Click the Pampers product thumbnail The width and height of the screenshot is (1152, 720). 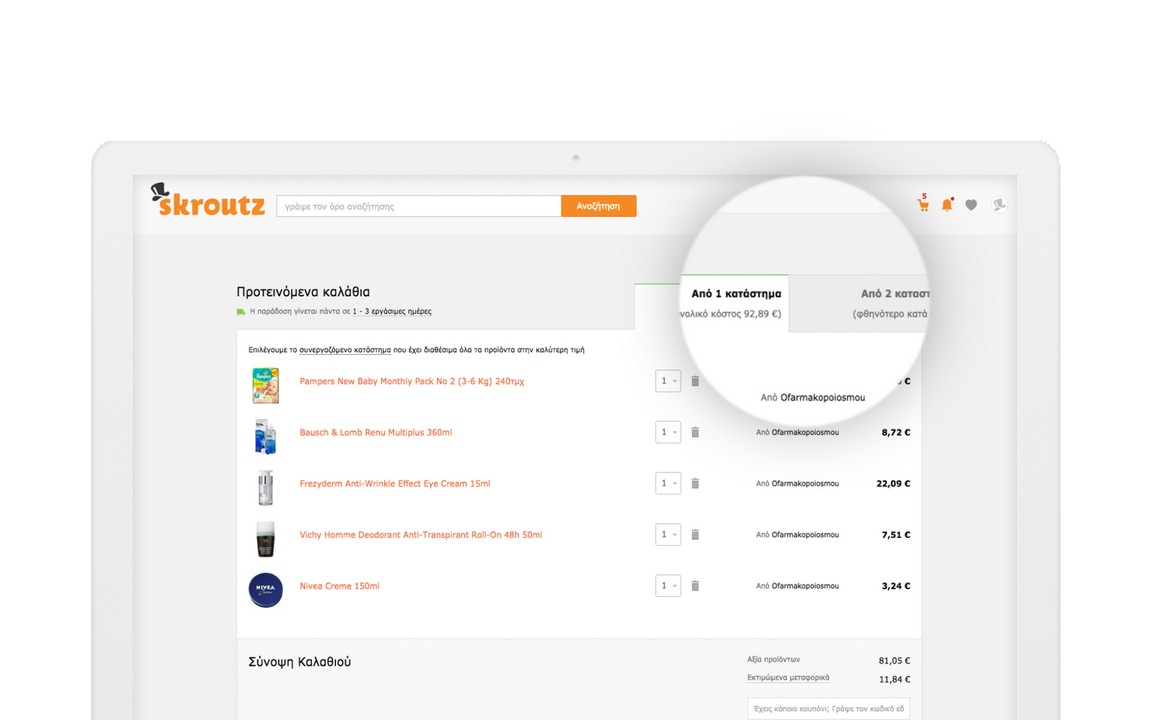pyautogui.click(x=265, y=385)
